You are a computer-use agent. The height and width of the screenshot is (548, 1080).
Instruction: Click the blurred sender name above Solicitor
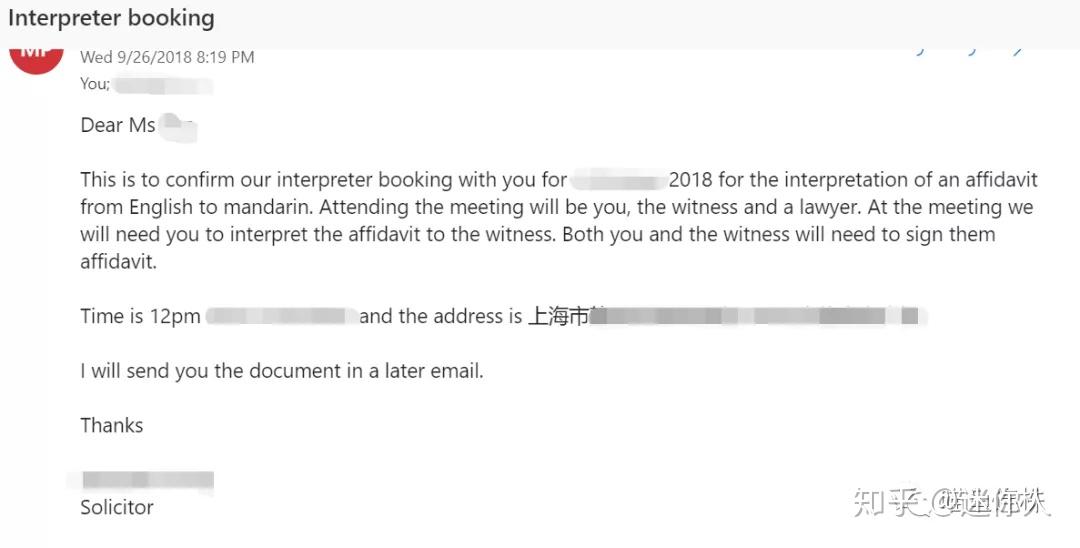147,481
